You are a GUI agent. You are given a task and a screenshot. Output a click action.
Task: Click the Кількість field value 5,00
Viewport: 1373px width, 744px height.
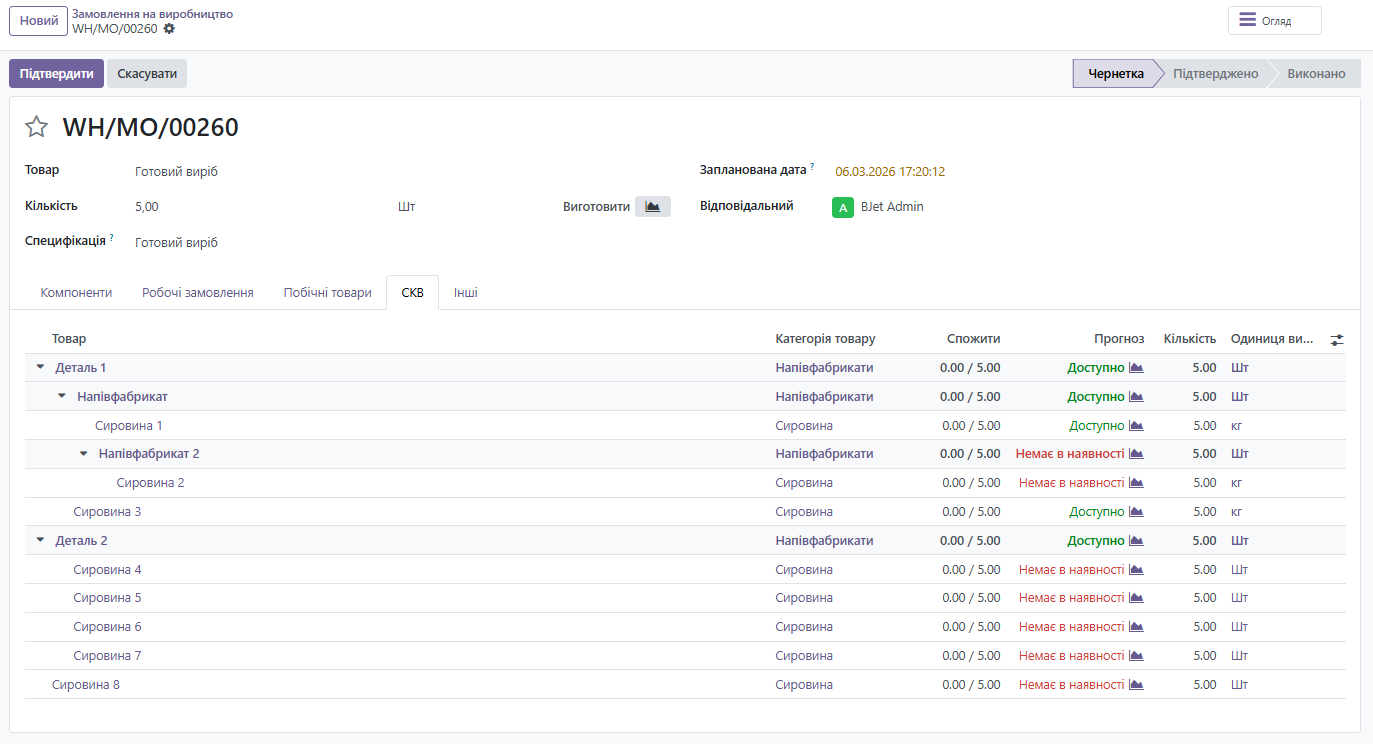[x=147, y=207]
